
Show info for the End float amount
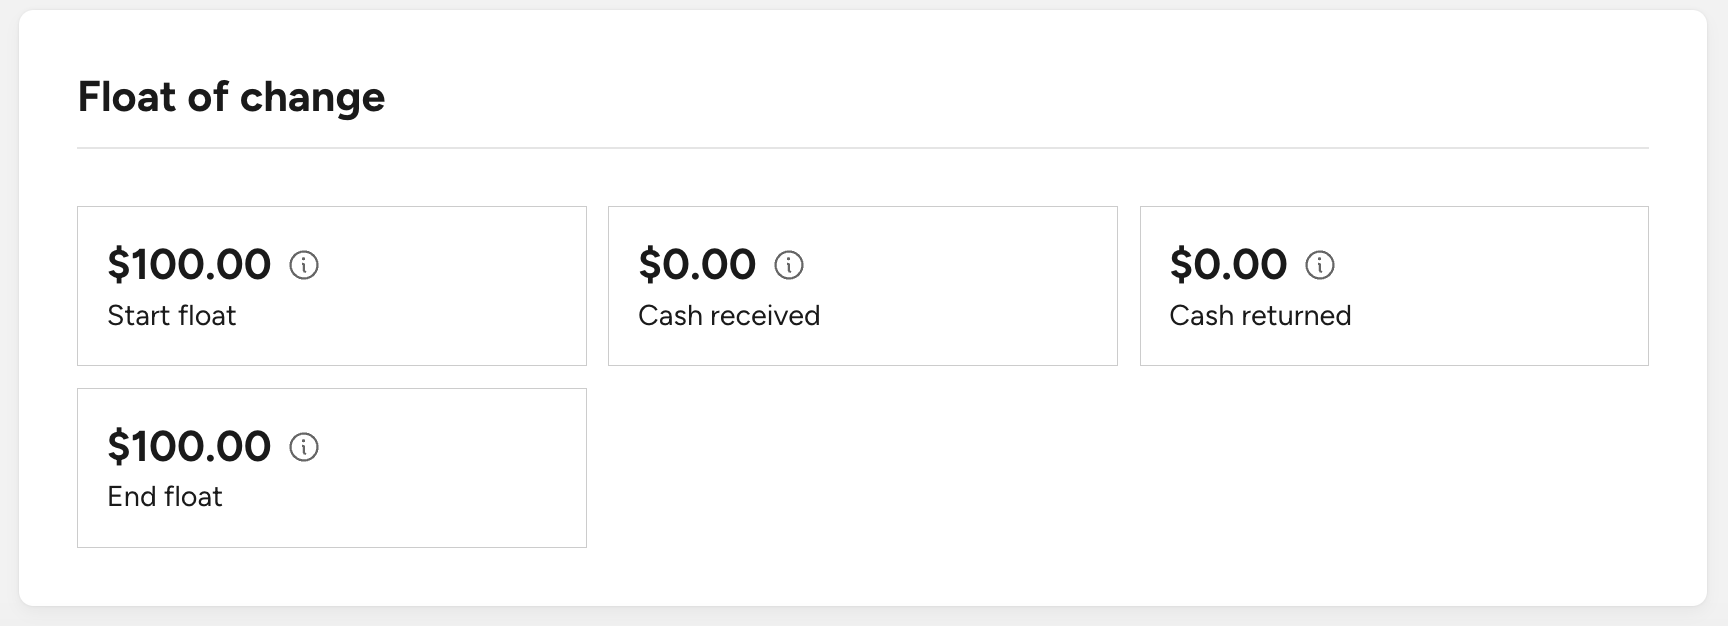click(304, 447)
